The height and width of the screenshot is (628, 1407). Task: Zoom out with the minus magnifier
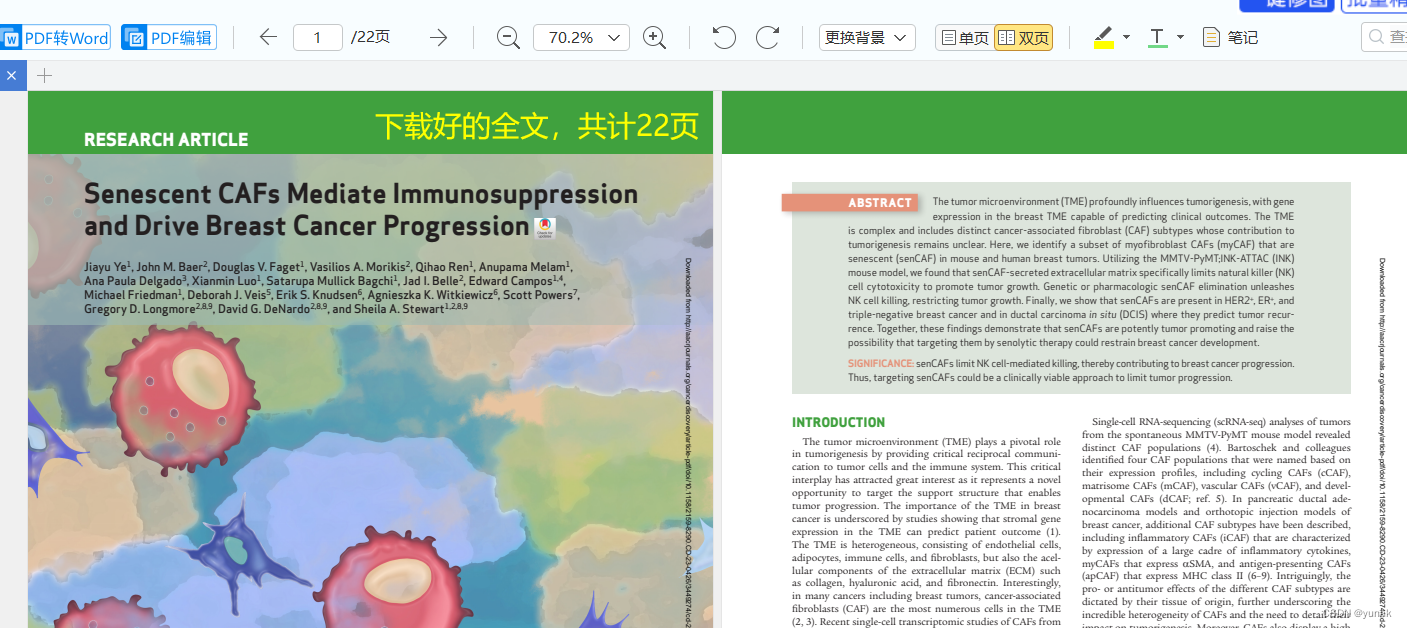[x=509, y=38]
